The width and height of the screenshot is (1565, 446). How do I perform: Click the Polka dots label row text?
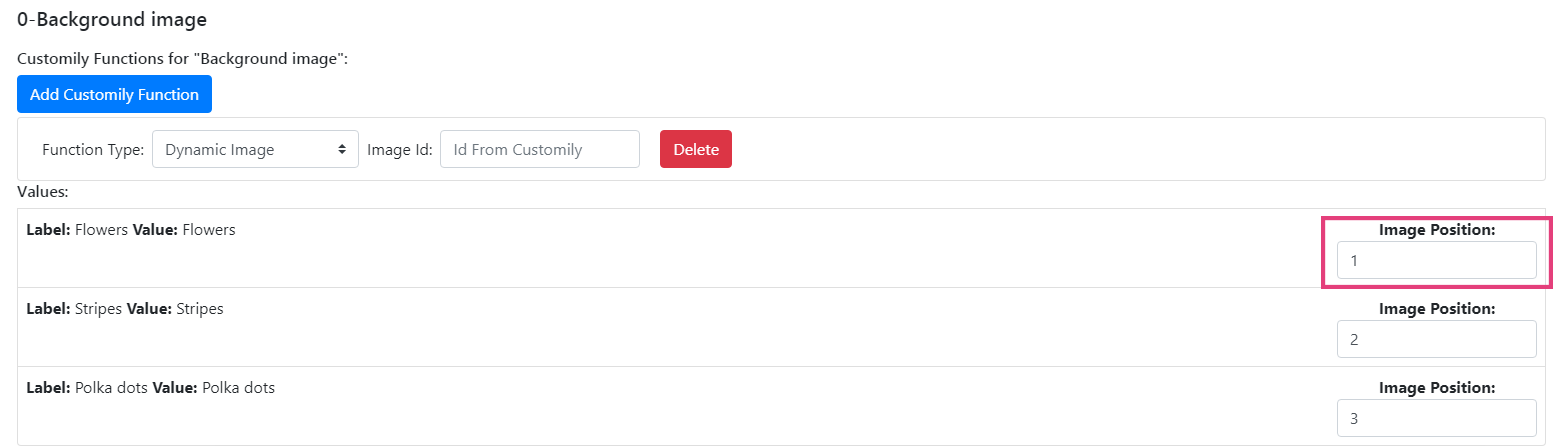pos(151,388)
